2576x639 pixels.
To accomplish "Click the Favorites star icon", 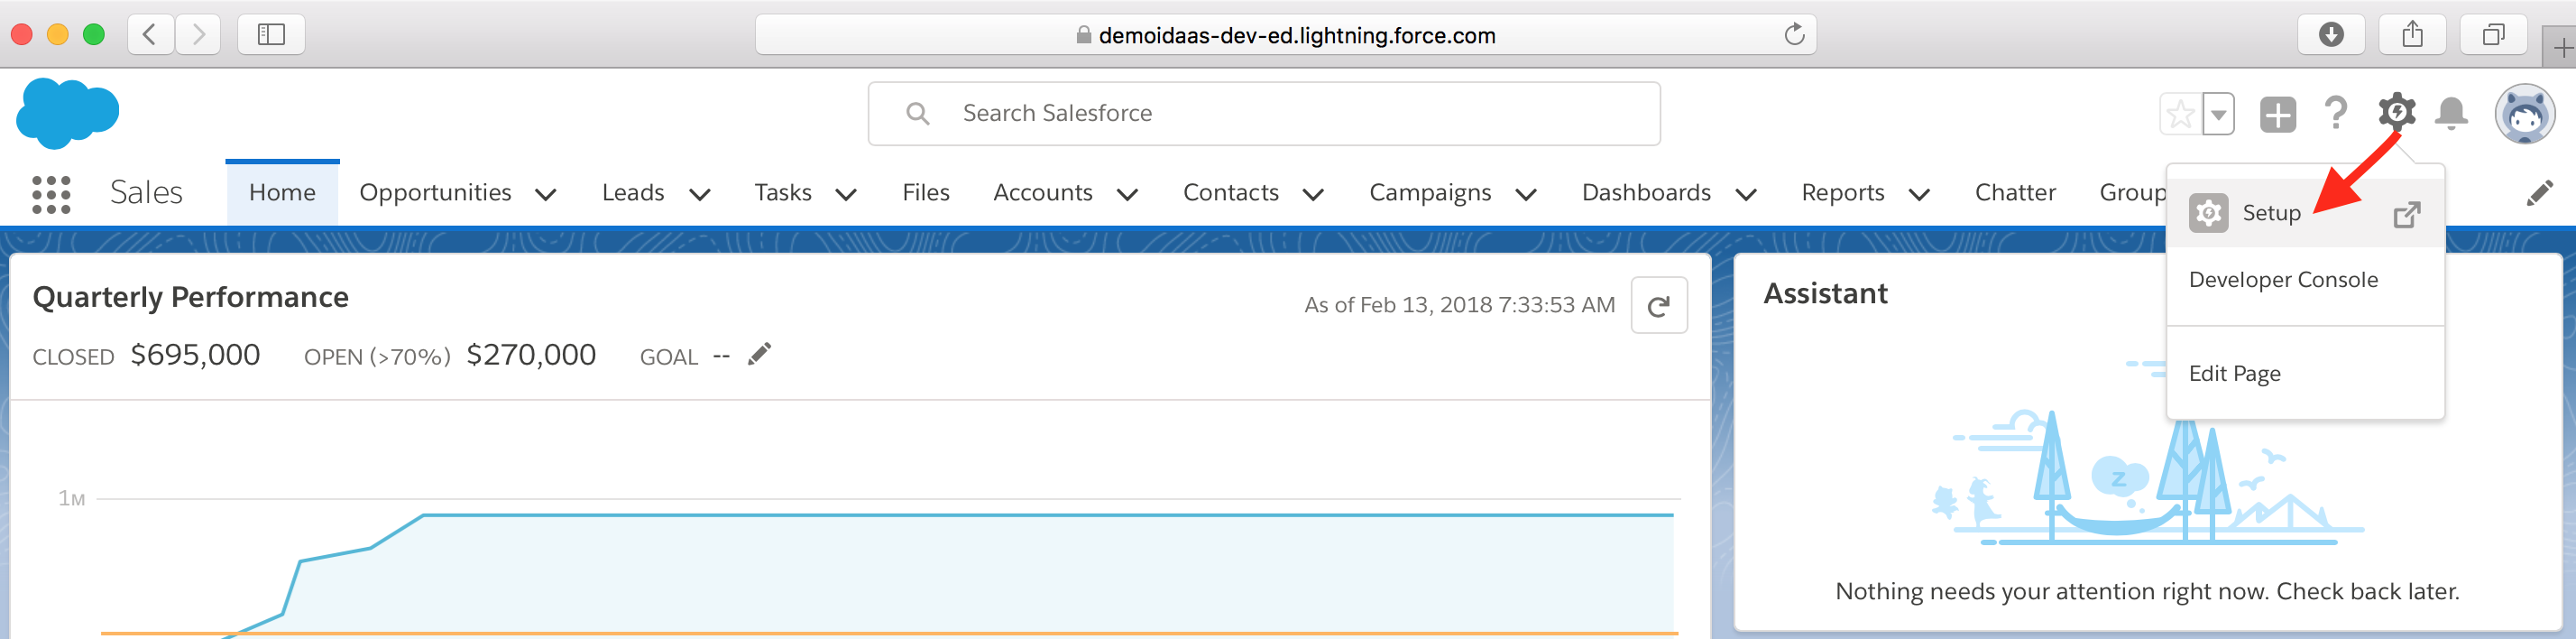I will pyautogui.click(x=2180, y=114).
